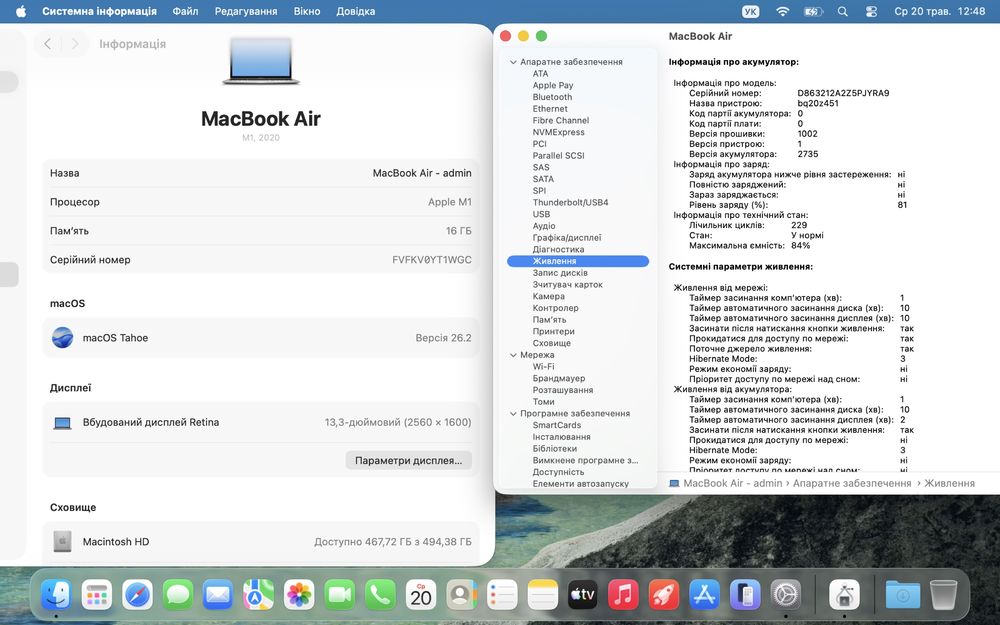The width and height of the screenshot is (1000, 625).
Task: Open Downloads folder in Dock
Action: [x=902, y=595]
